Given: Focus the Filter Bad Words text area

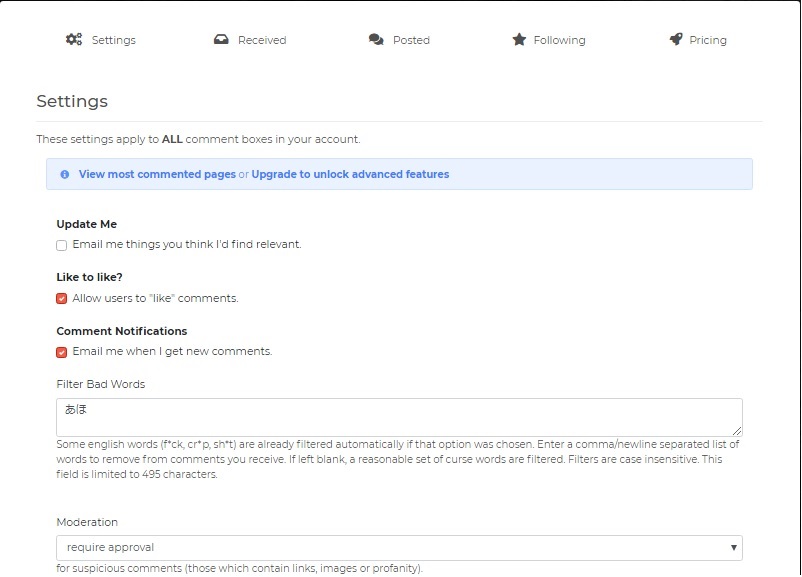Looking at the screenshot, I should (x=398, y=417).
